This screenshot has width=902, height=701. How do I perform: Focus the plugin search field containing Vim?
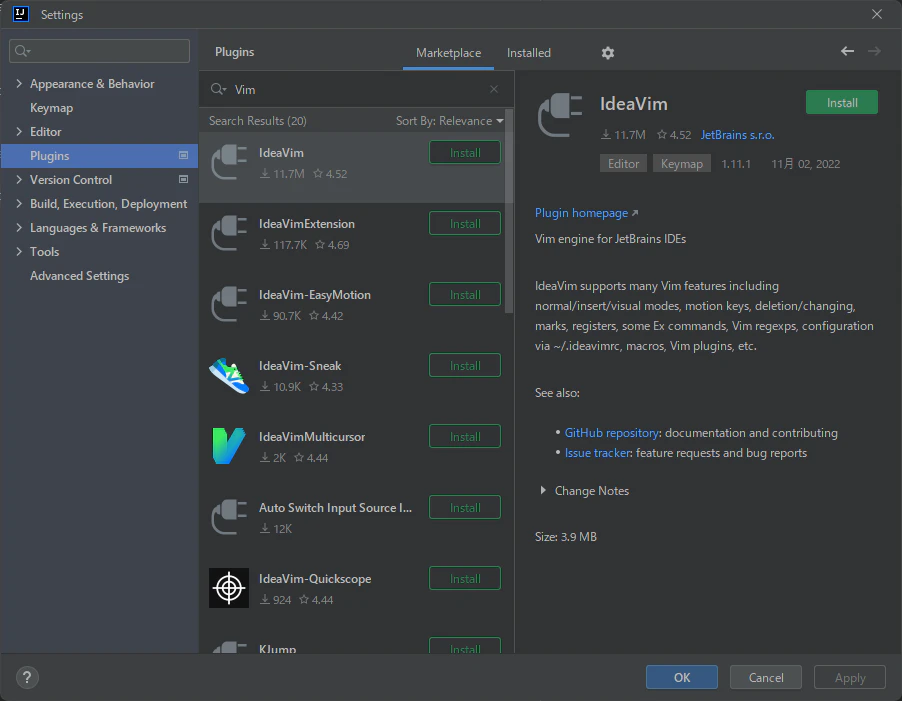pyautogui.click(x=357, y=89)
